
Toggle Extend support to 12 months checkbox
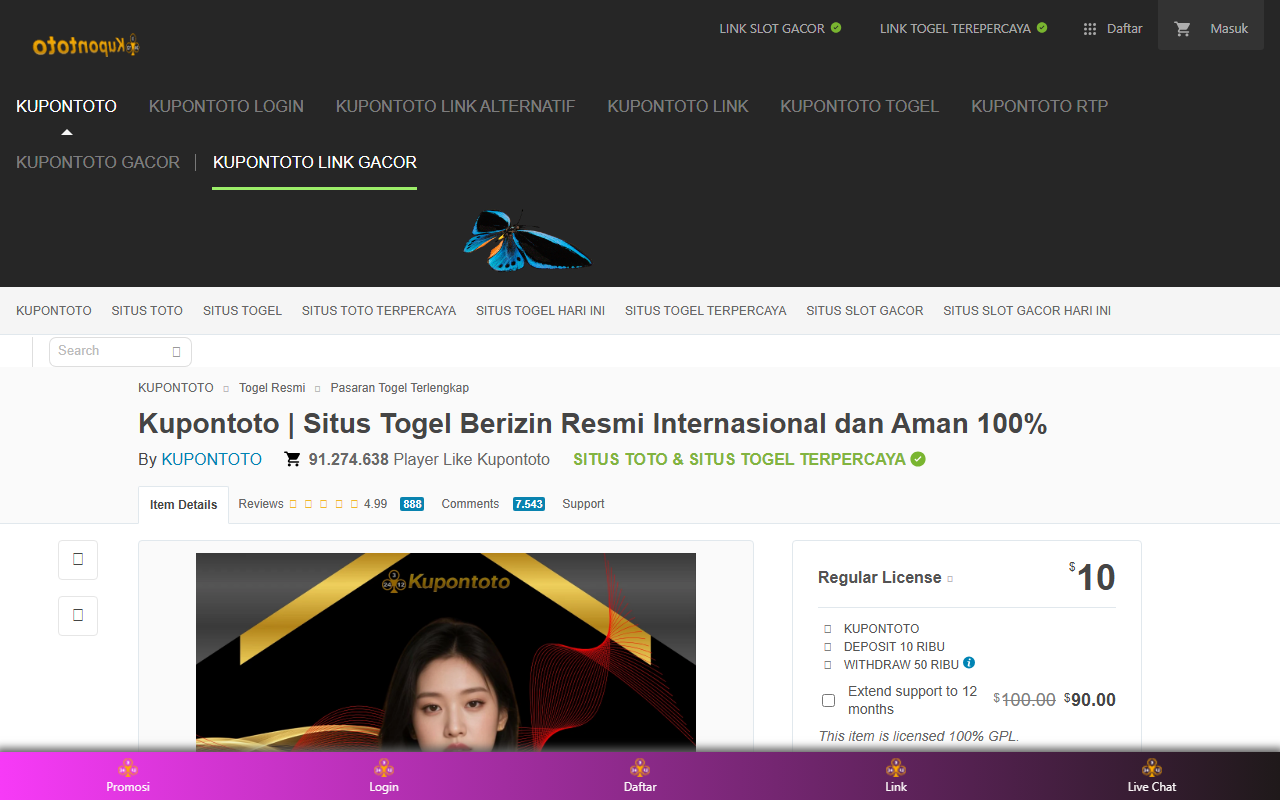828,700
